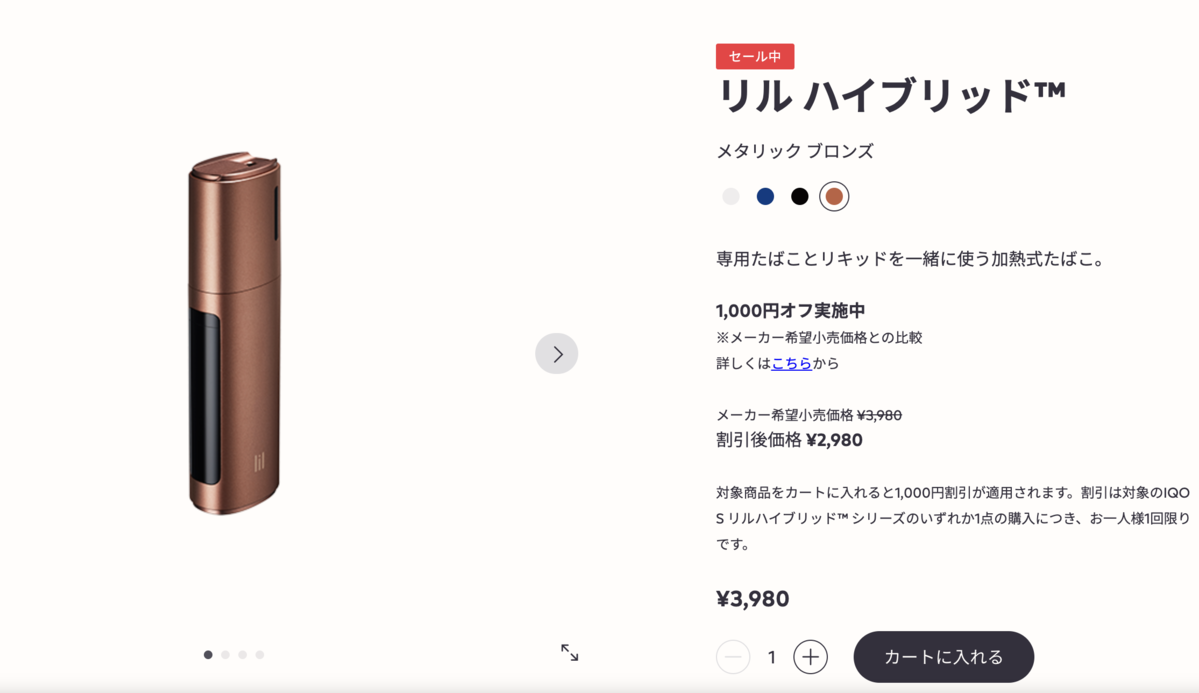Jump to the fourth carousel dot
Screen dimensions: 1199x693
[260, 655]
